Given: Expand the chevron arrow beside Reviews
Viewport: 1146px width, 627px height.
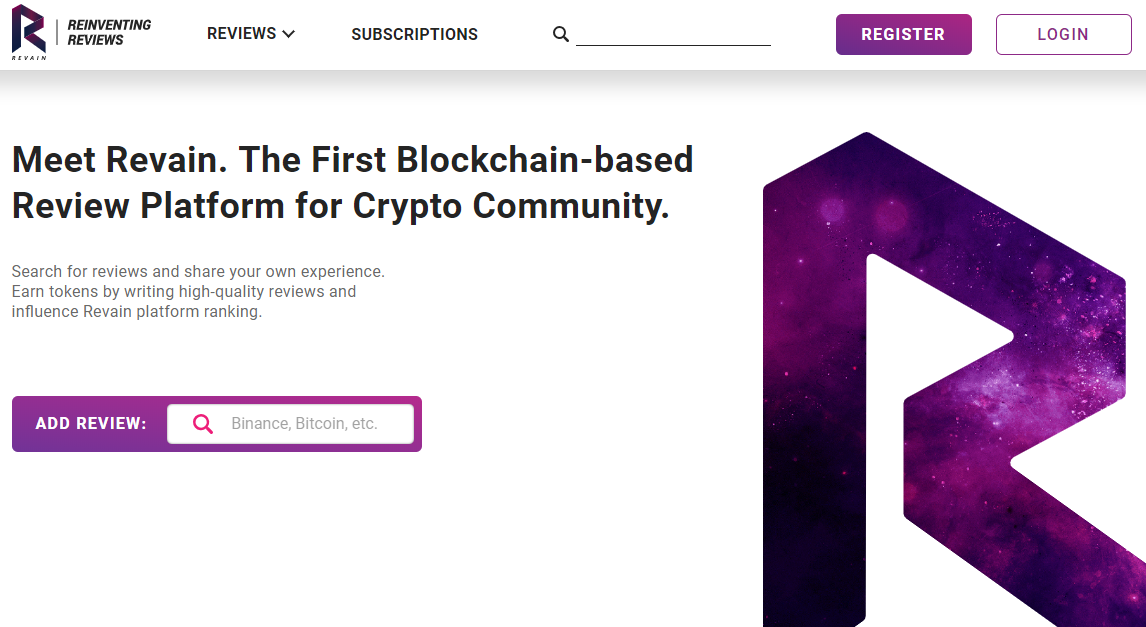Looking at the screenshot, I should tap(289, 34).
